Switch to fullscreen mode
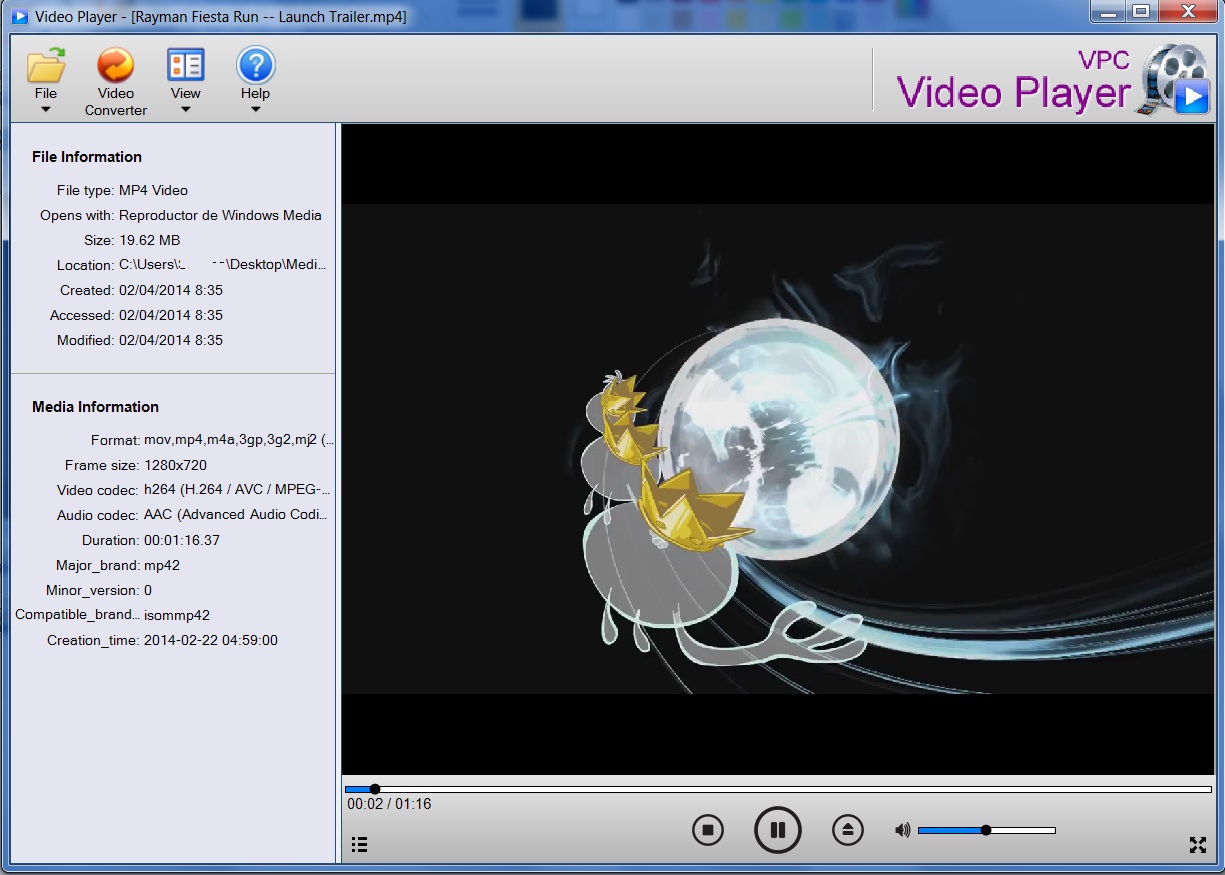This screenshot has height=875, width=1225. coord(1198,845)
